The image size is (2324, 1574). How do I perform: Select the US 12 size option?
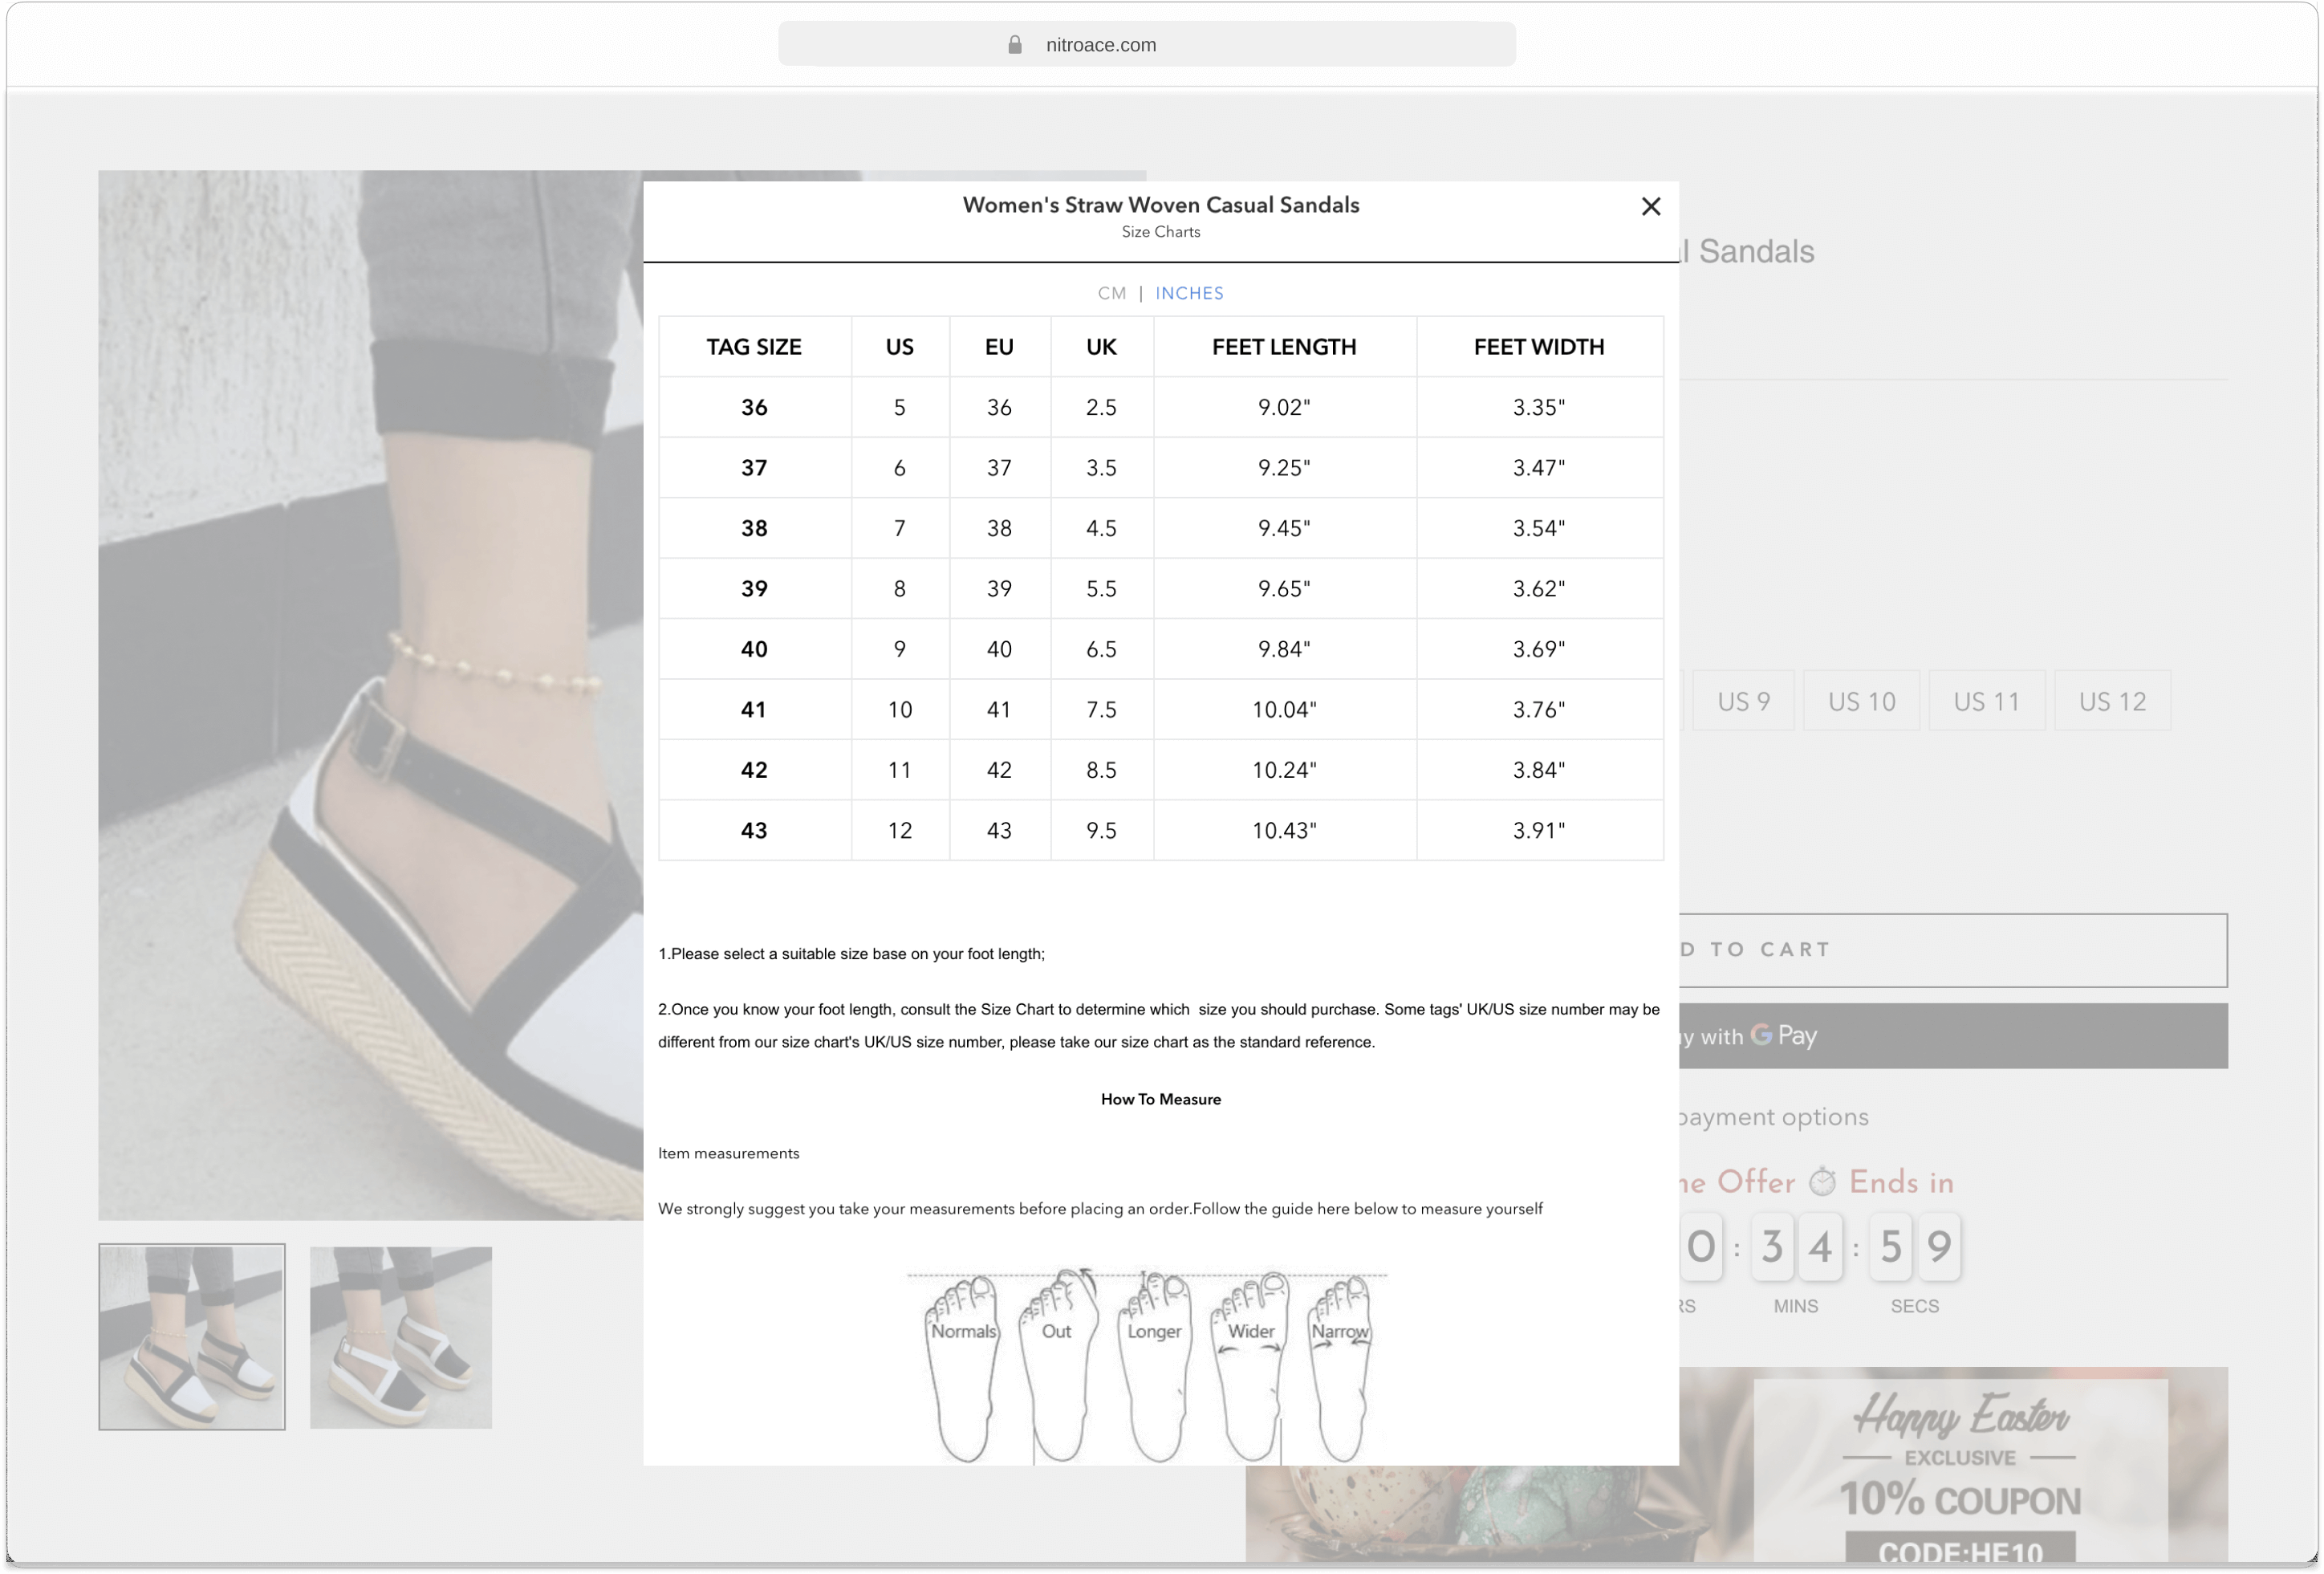[x=2112, y=700]
